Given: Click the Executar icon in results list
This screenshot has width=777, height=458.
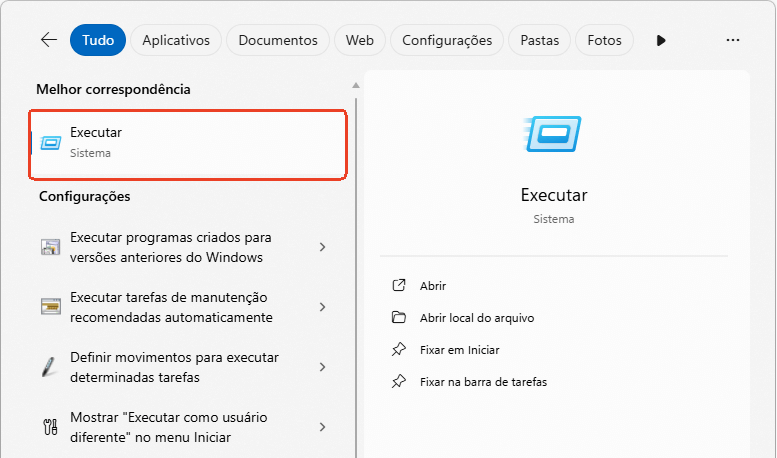Looking at the screenshot, I should tap(51, 143).
